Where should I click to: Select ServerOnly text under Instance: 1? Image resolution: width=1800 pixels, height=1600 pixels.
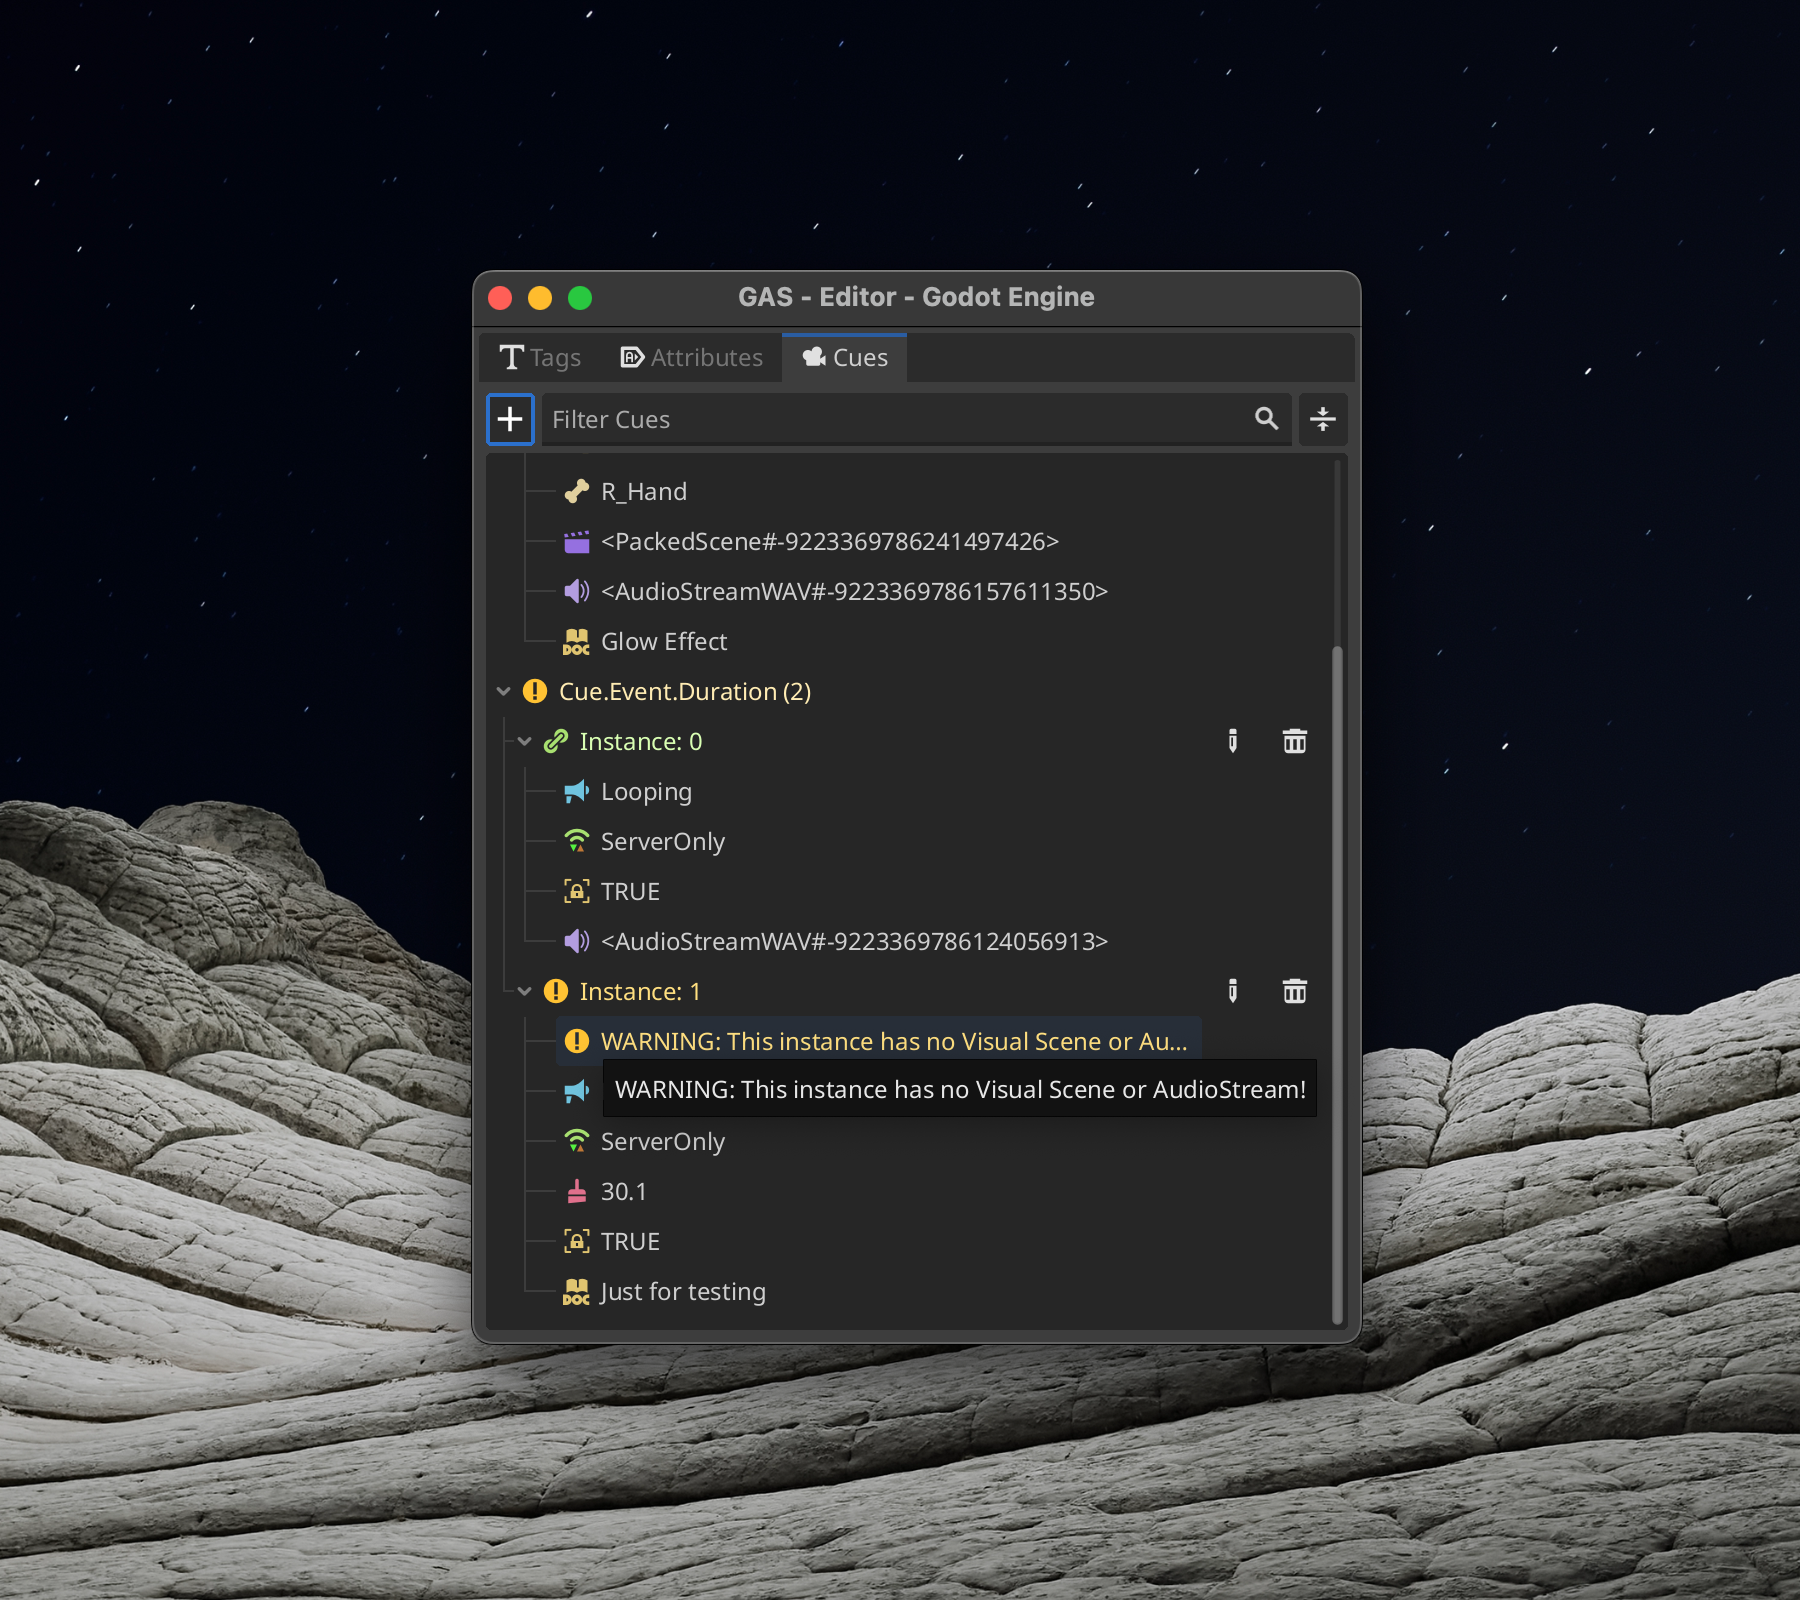tap(663, 1142)
